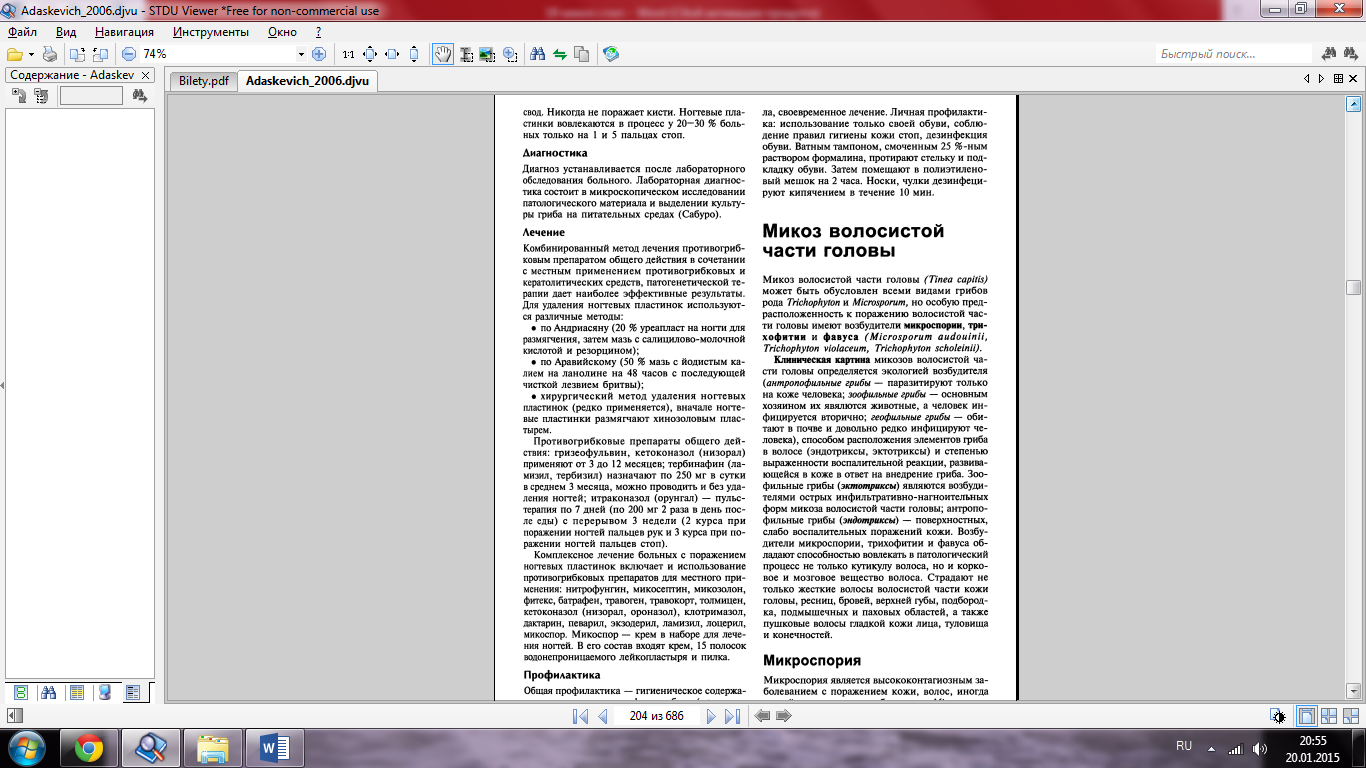The width and height of the screenshot is (1366, 768).
Task: Switch to the Bilety.pdf tab
Action: point(203,81)
